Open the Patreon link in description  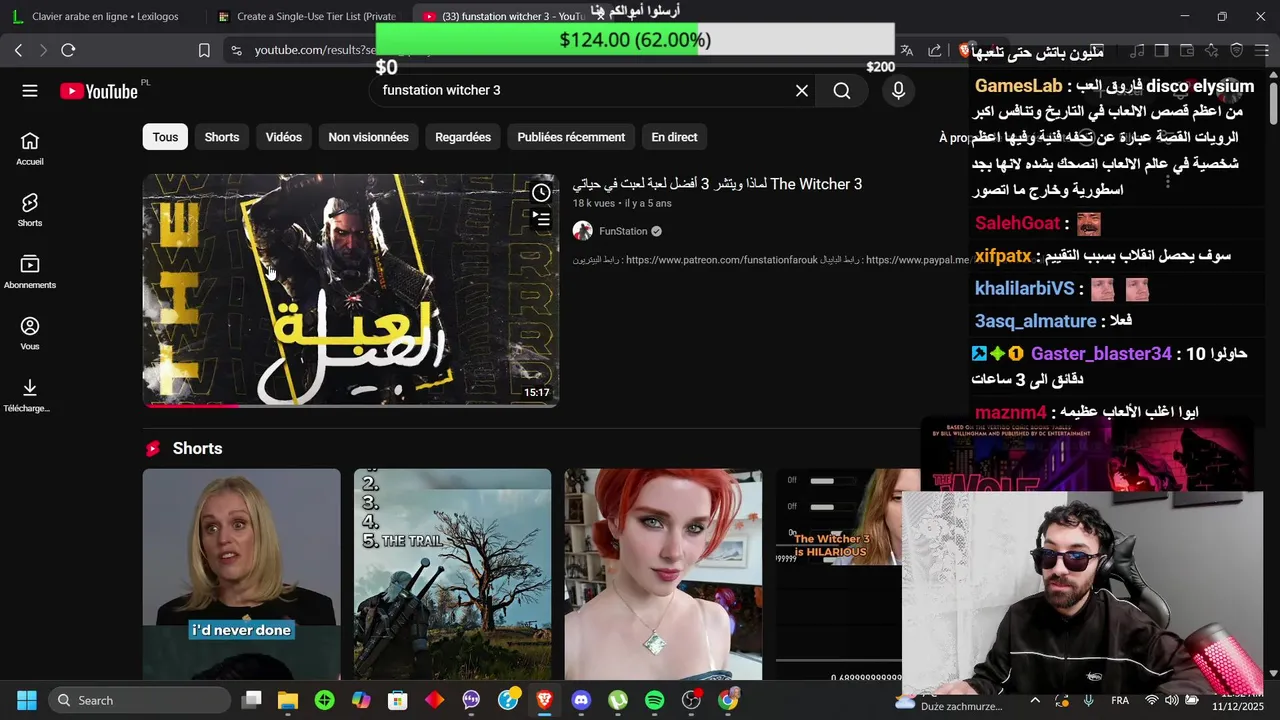pos(721,260)
